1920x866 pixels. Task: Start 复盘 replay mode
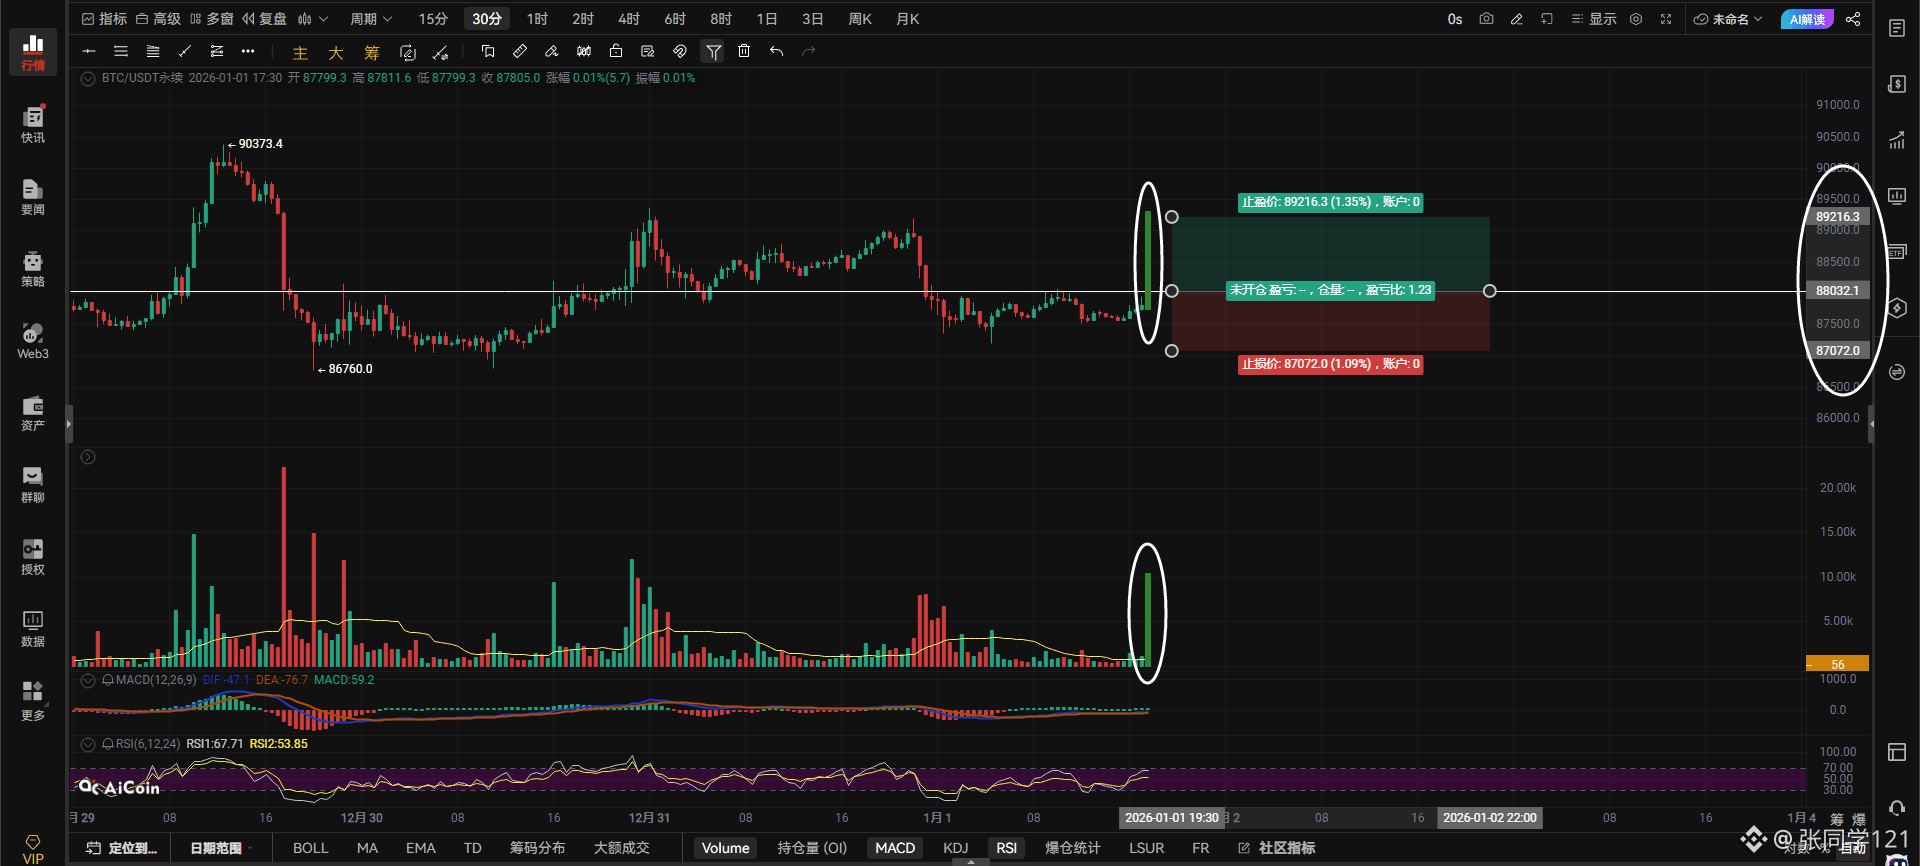(x=265, y=19)
